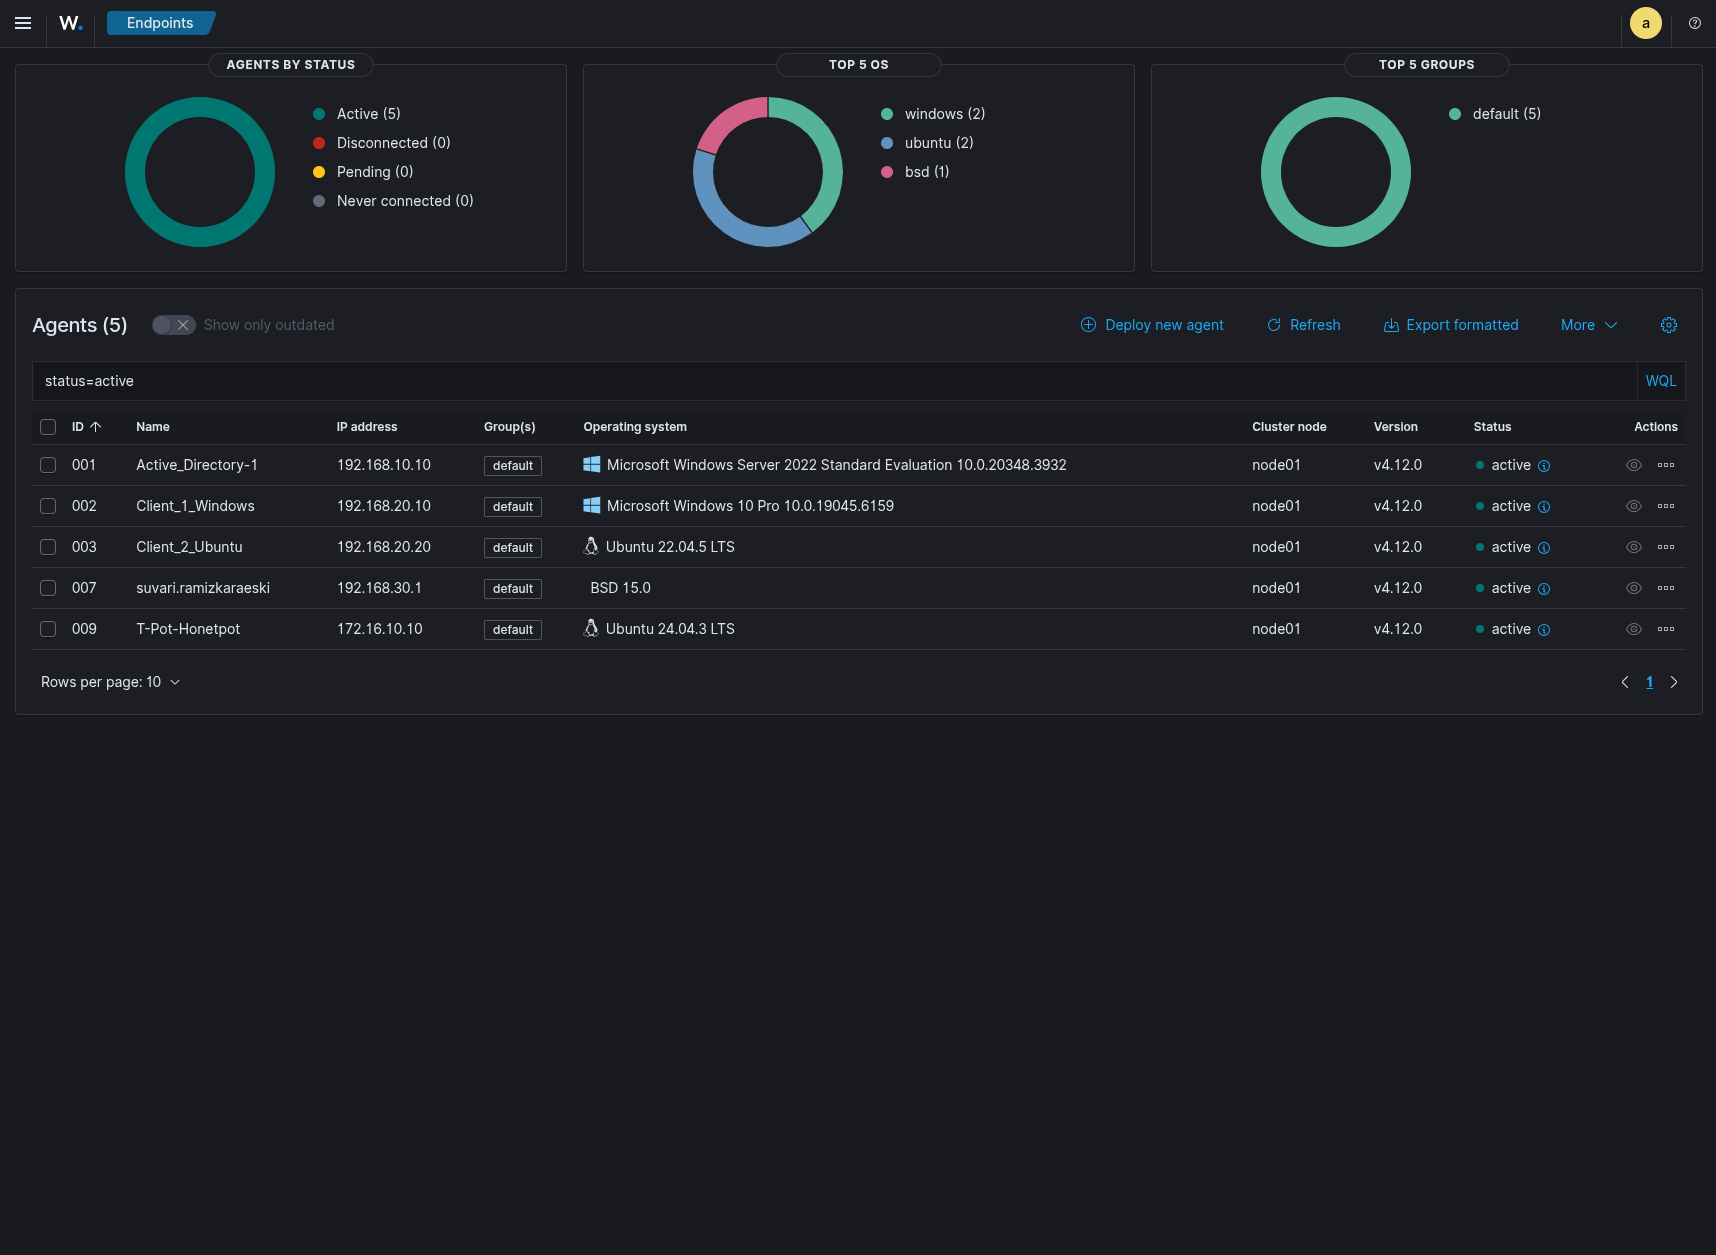Open Rows per page dropdown
Image resolution: width=1716 pixels, height=1255 pixels.
click(x=110, y=682)
